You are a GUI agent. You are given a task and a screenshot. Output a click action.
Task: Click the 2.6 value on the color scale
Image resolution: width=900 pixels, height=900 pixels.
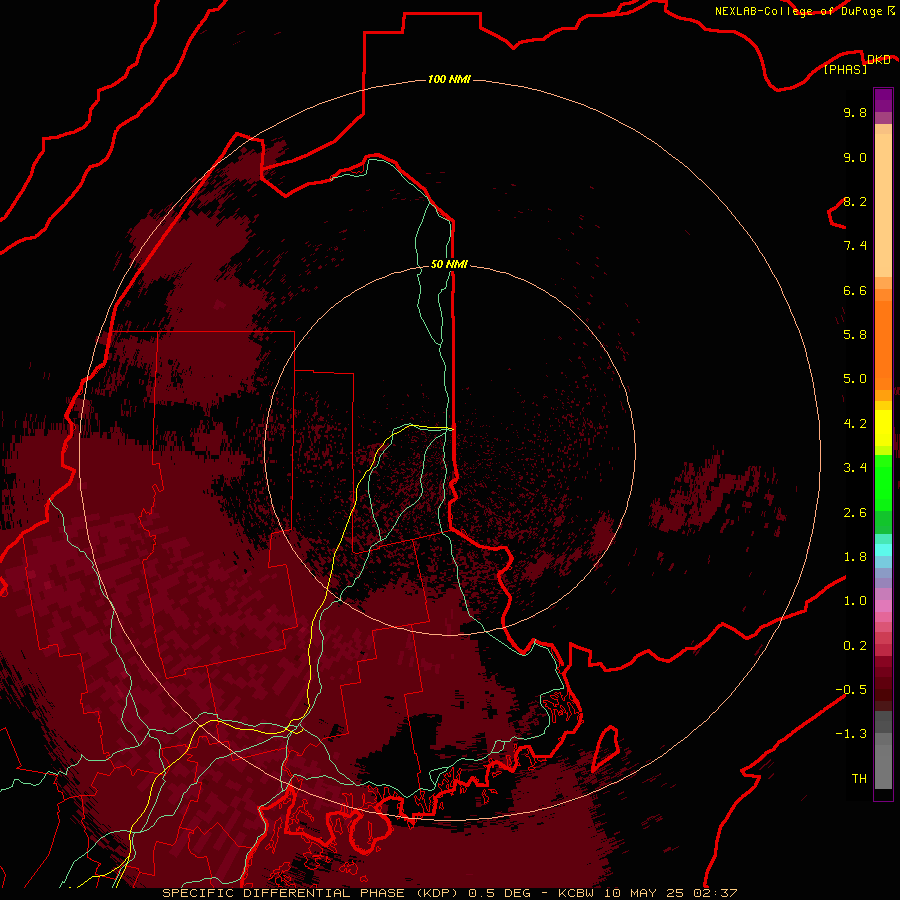(x=855, y=513)
